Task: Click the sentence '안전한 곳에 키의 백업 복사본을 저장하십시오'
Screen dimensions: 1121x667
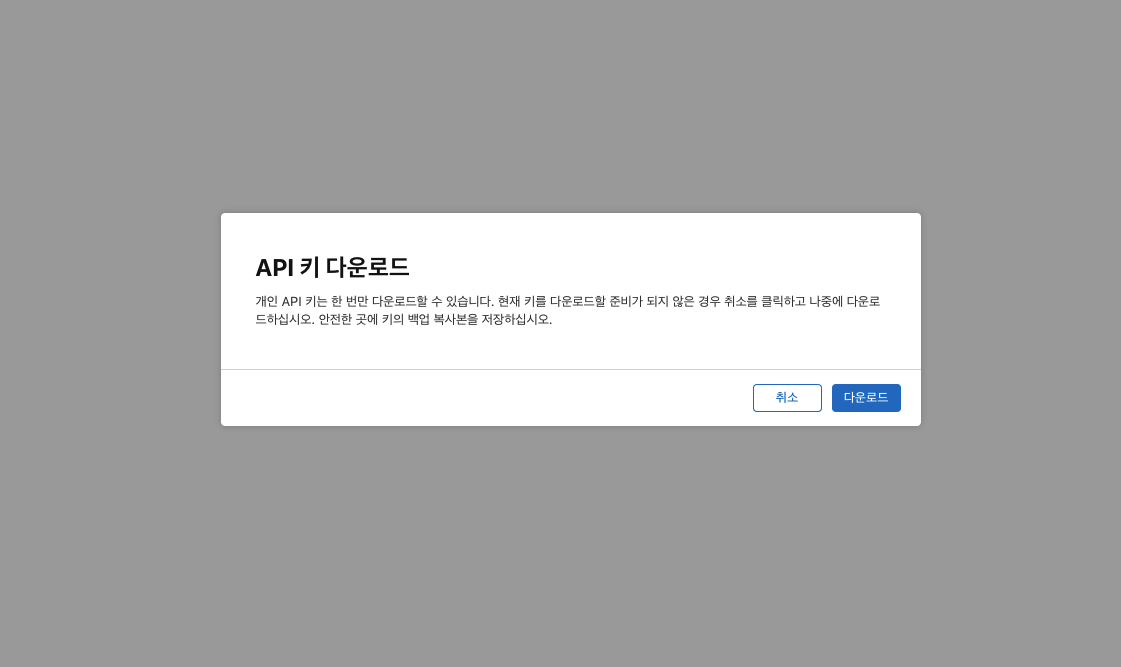Action: [x=434, y=320]
